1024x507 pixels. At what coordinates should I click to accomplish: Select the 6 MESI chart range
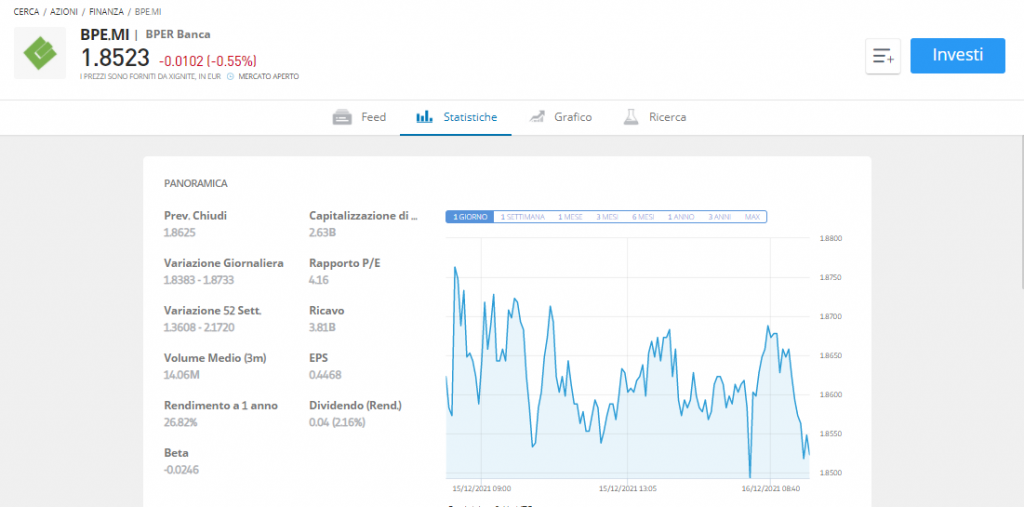(643, 217)
